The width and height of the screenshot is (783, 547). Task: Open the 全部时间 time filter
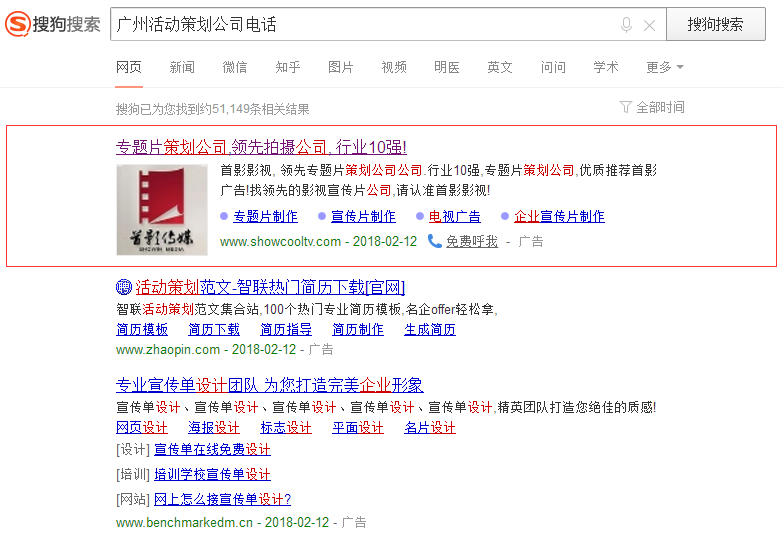[660, 107]
